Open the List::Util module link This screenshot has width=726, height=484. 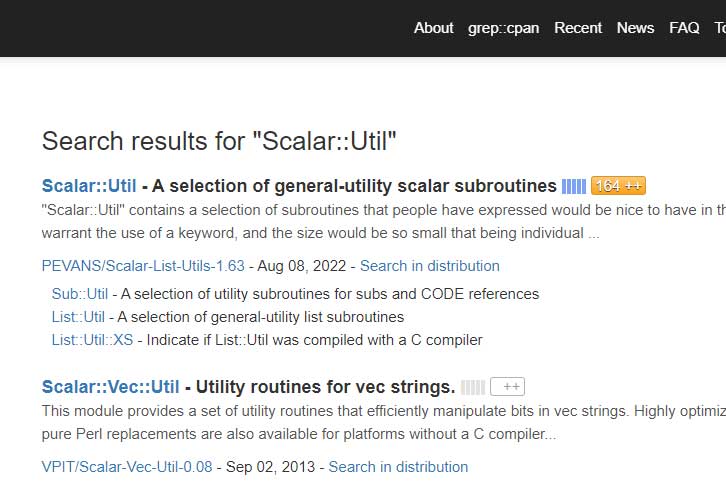point(78,317)
